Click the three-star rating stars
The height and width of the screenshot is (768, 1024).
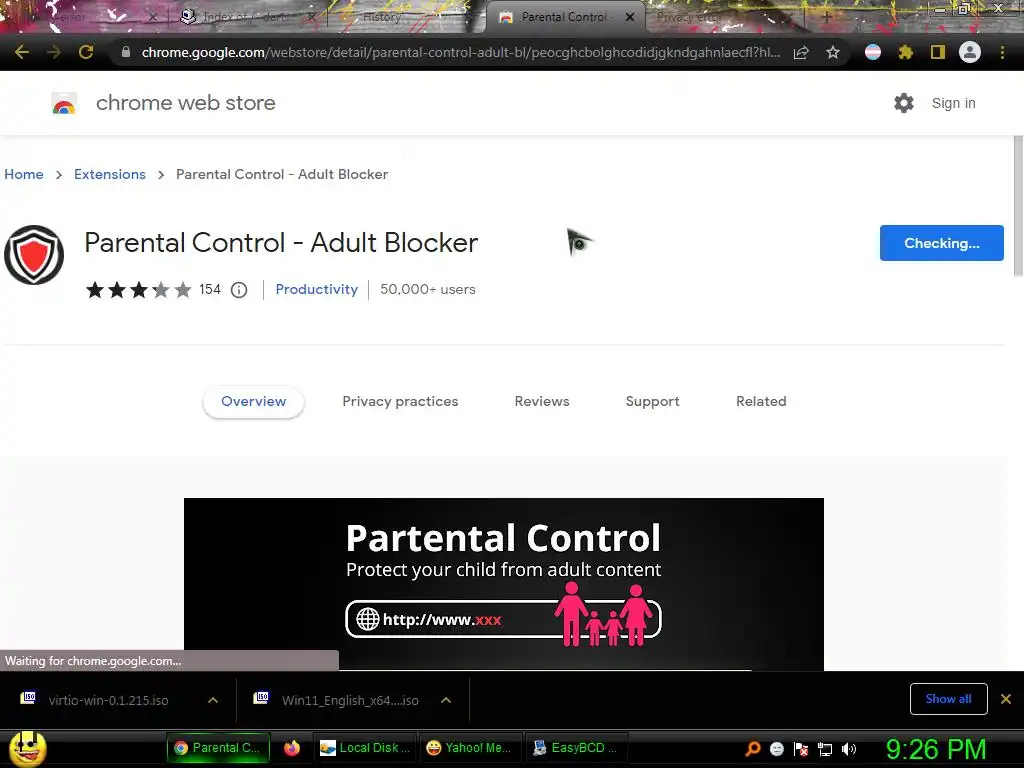(138, 289)
